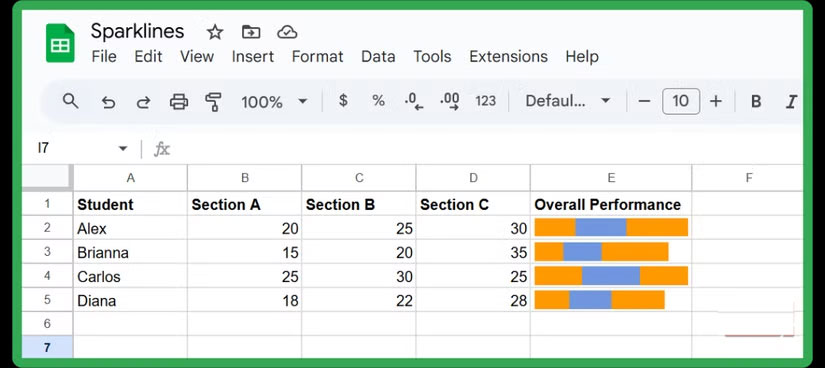
Task: Click the Overall Performance header cell
Action: (x=611, y=204)
